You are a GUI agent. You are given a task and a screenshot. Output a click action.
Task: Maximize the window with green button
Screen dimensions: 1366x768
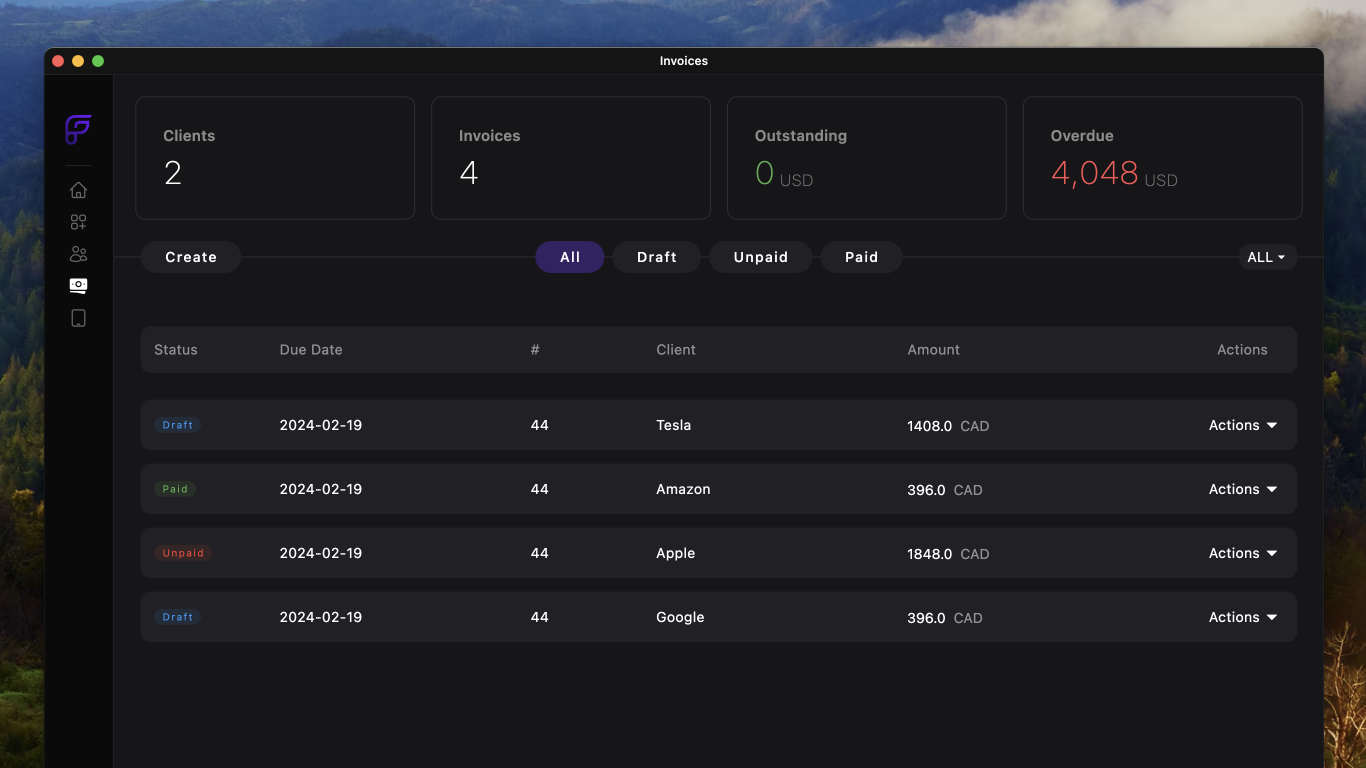98,61
